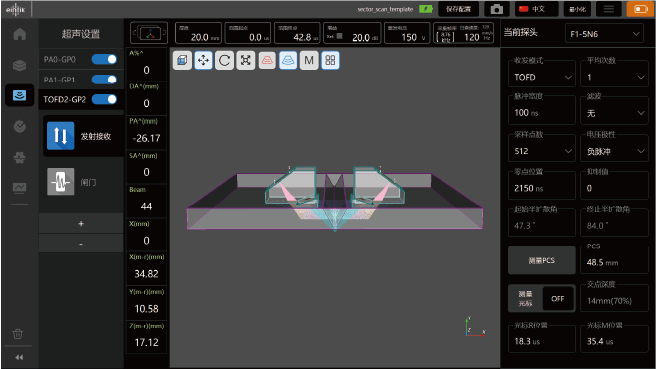Click the camera screenshot icon
Viewport: 656px width, 369px height.
[497, 9]
